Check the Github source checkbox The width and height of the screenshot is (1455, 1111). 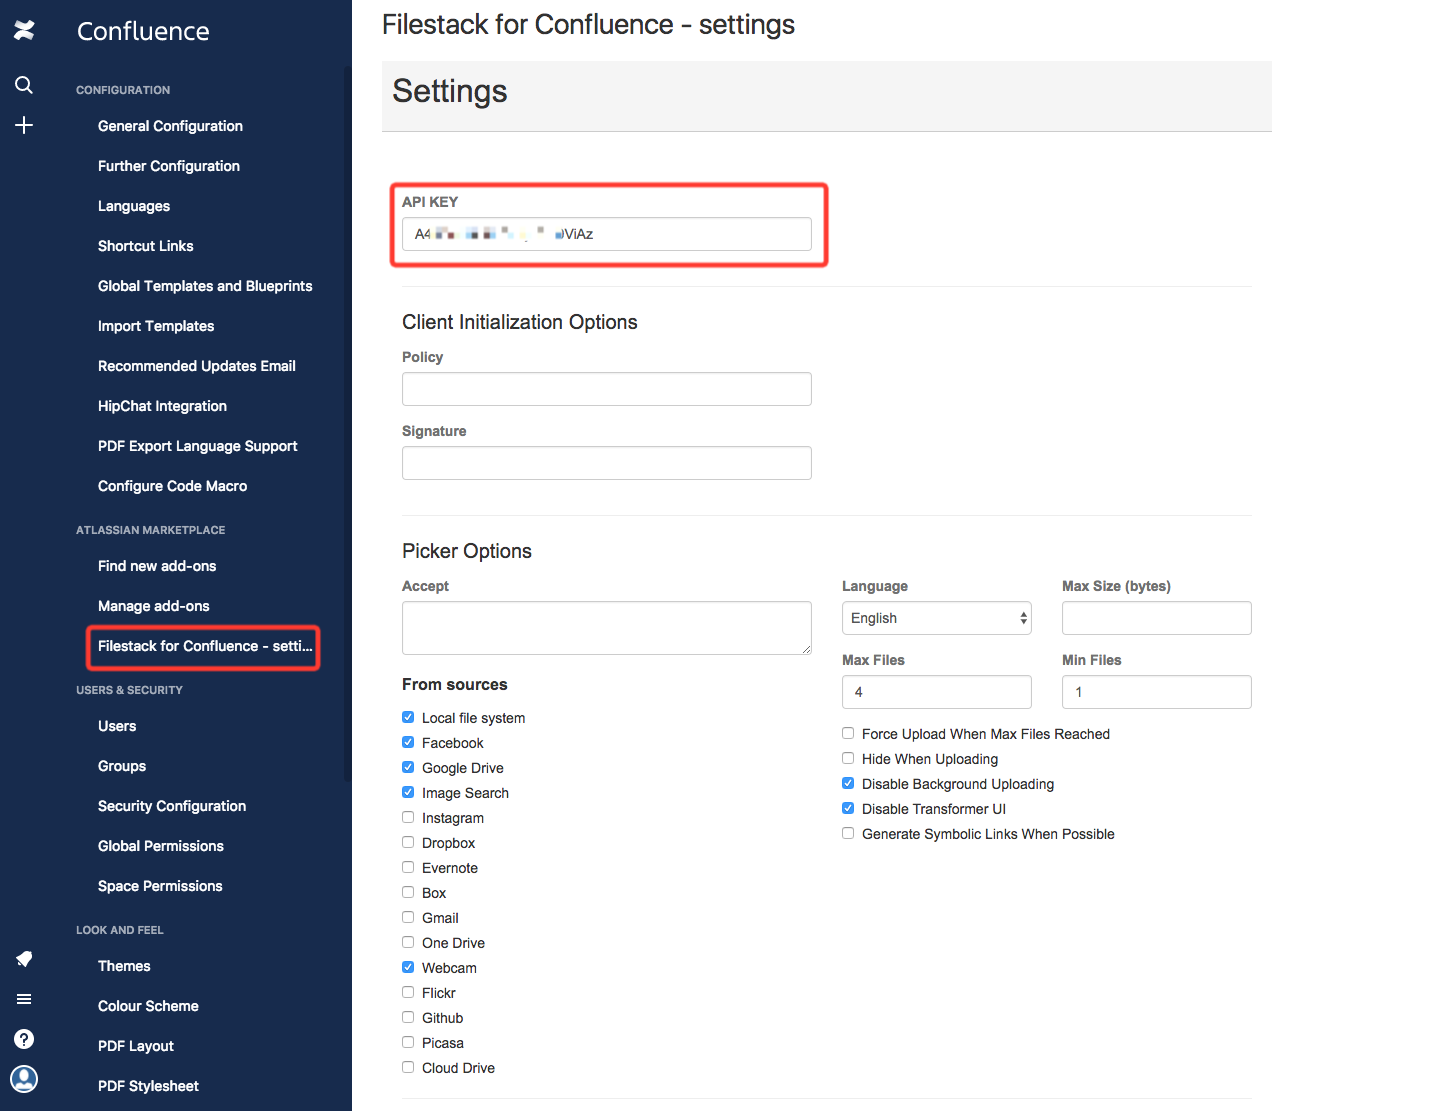coord(408,1017)
